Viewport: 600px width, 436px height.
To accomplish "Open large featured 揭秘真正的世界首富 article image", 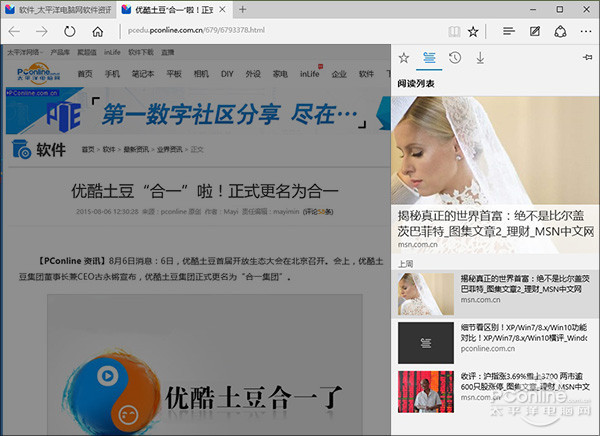I will [x=495, y=150].
